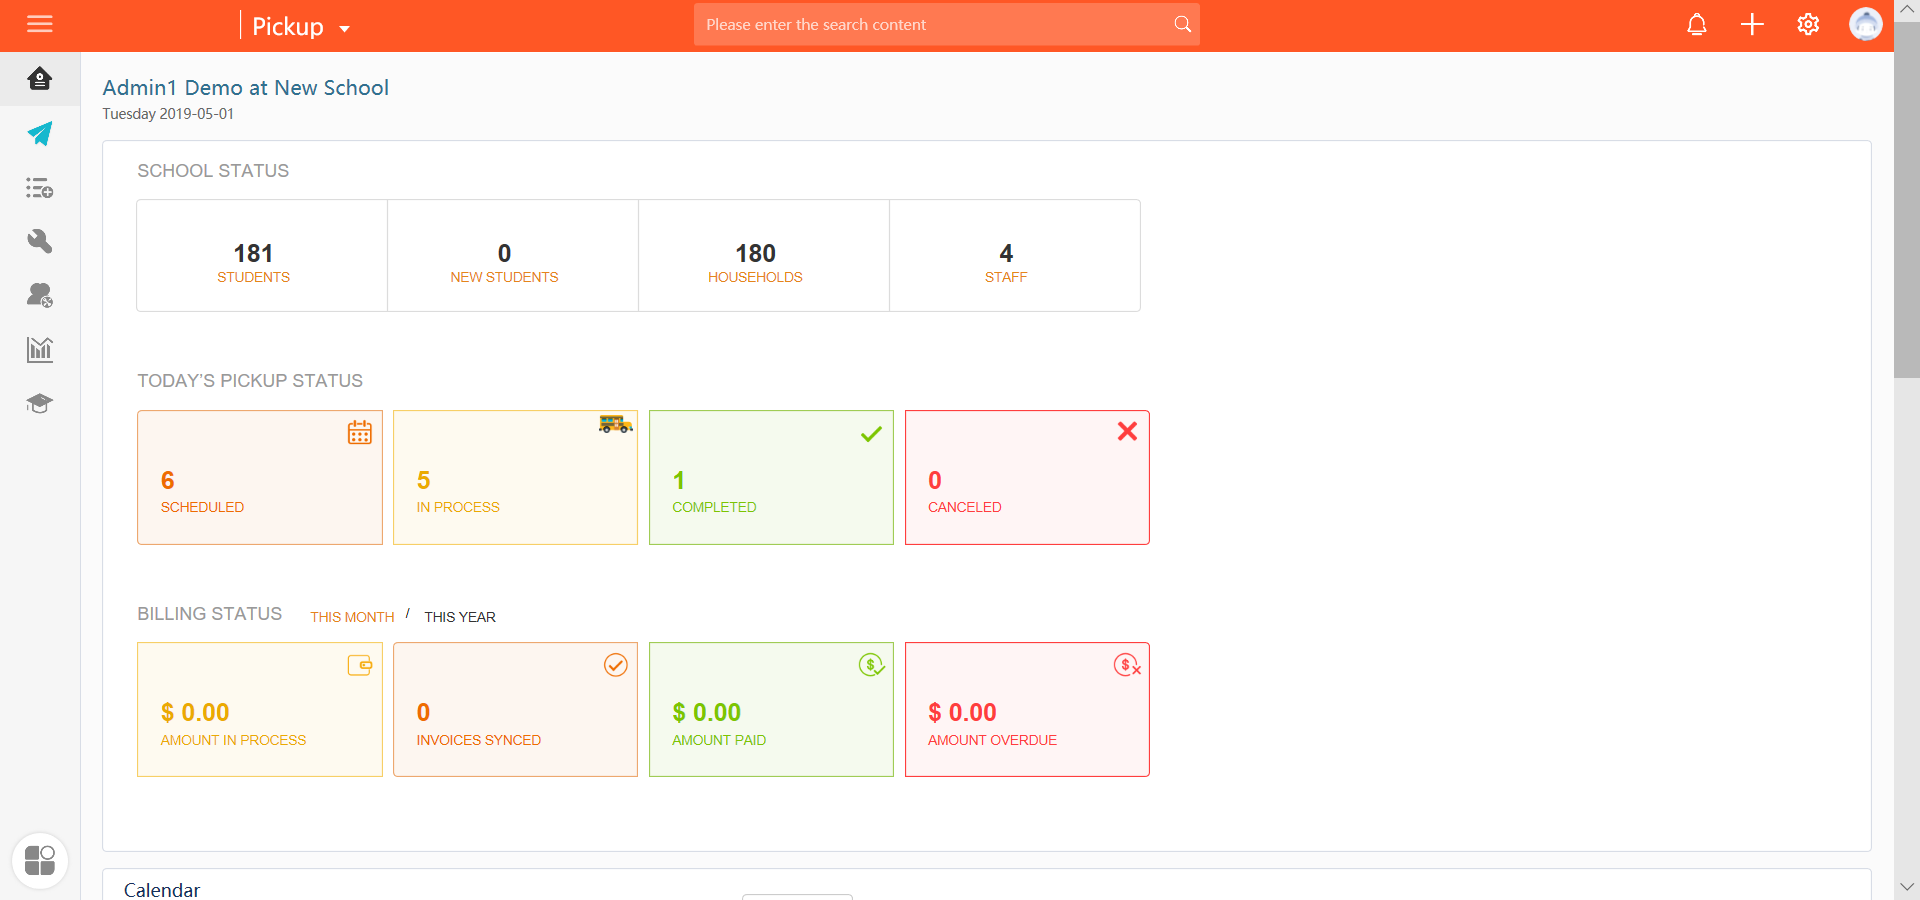View the 5 In Process pickups
The image size is (1920, 900).
click(516, 478)
